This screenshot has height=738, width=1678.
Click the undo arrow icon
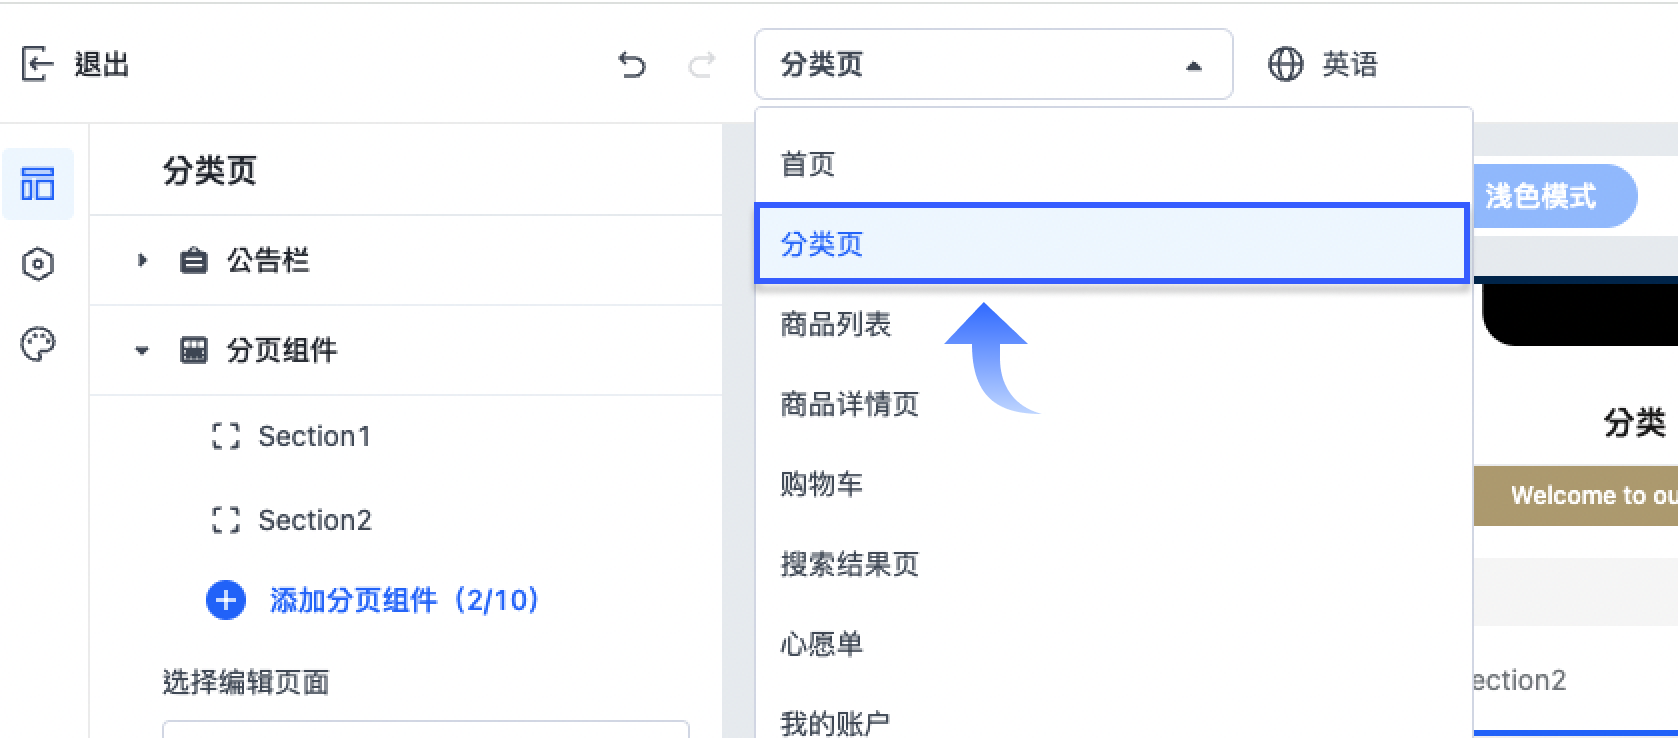(x=632, y=65)
